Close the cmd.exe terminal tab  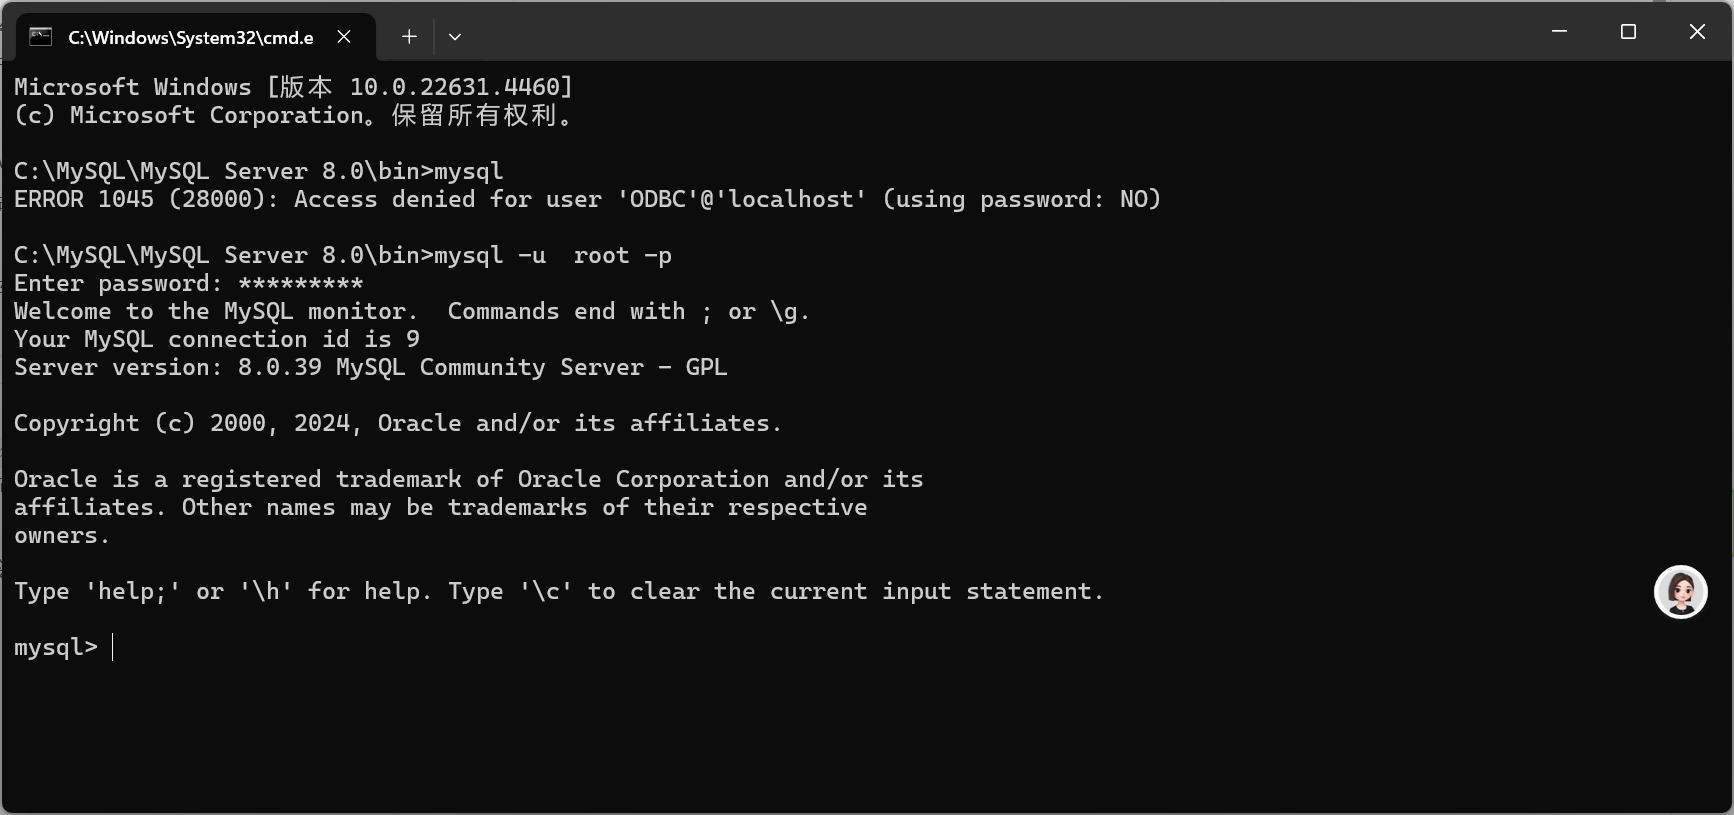click(344, 37)
